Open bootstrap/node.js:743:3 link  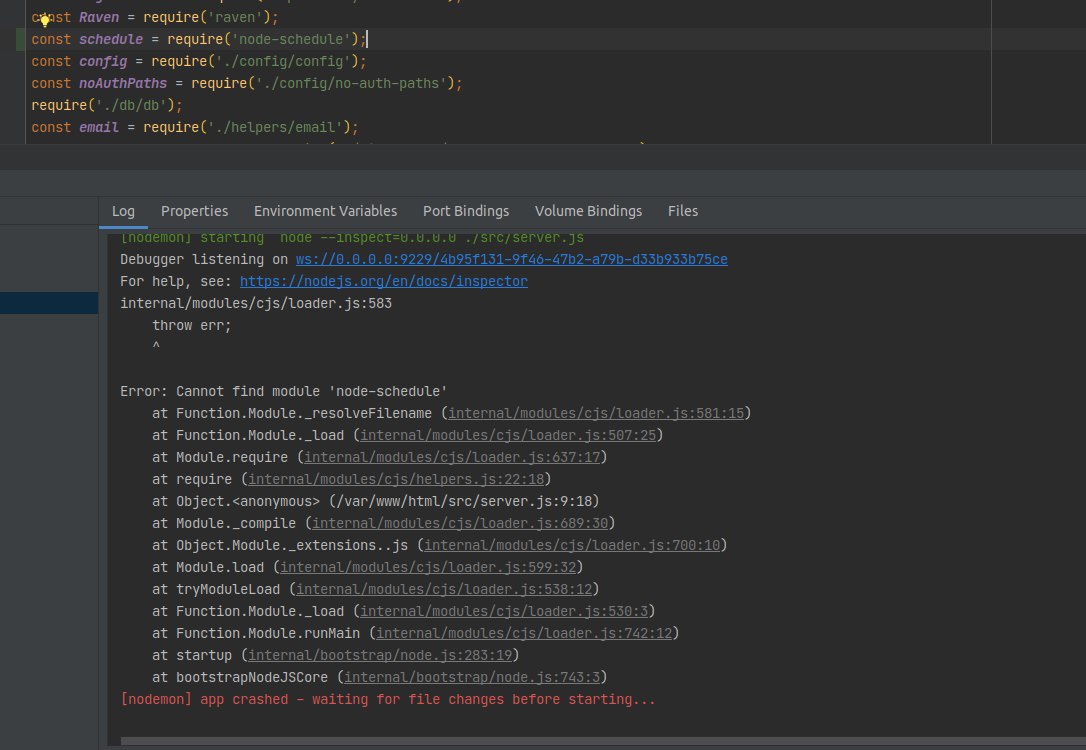pyautogui.click(x=472, y=677)
